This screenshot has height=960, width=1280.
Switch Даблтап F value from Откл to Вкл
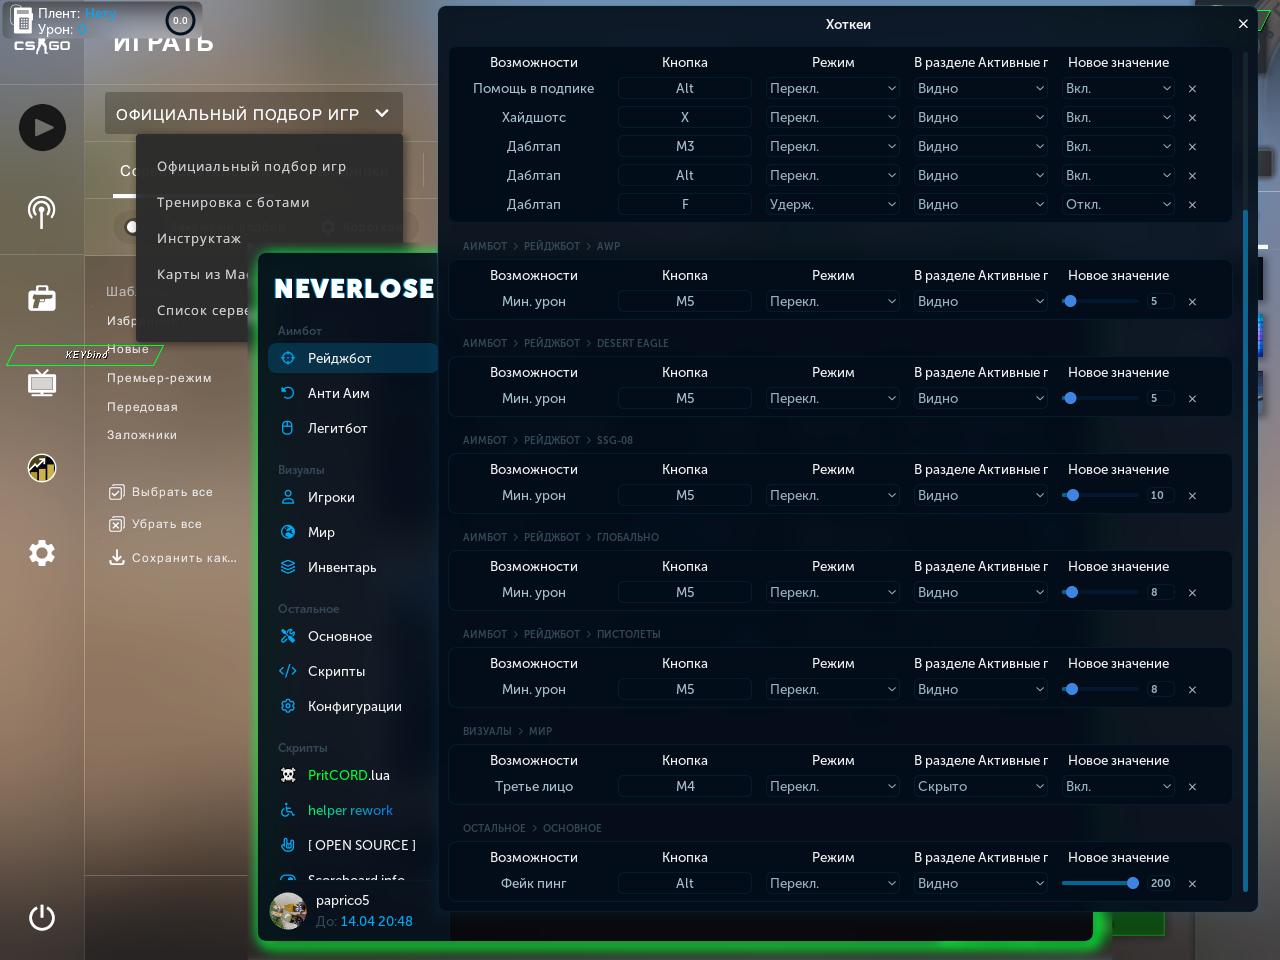click(1118, 204)
